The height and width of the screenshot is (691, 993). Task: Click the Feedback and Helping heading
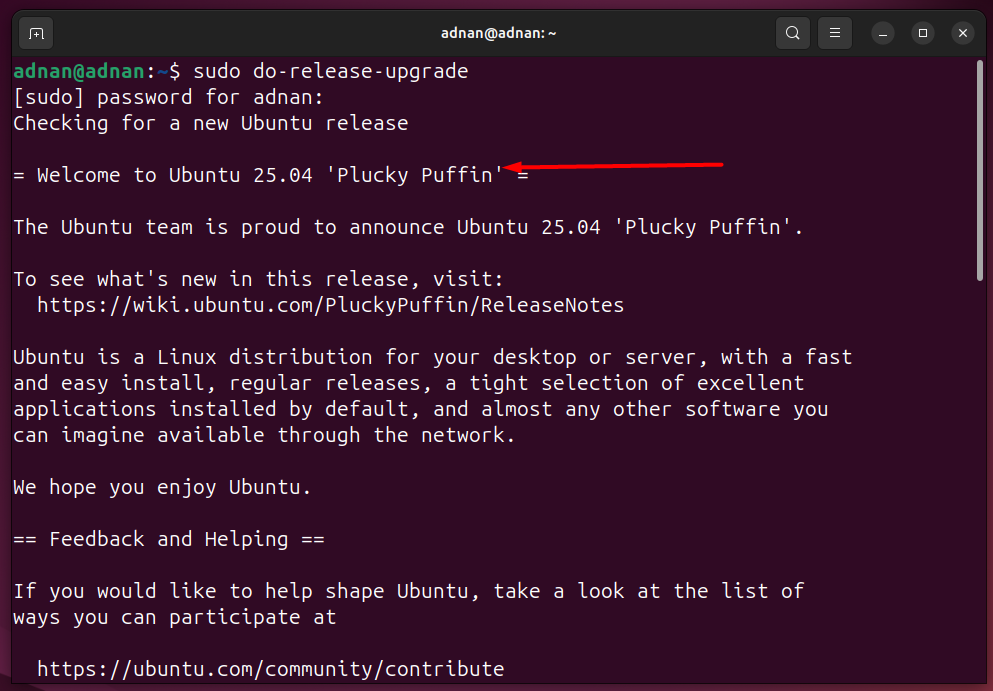point(168,539)
